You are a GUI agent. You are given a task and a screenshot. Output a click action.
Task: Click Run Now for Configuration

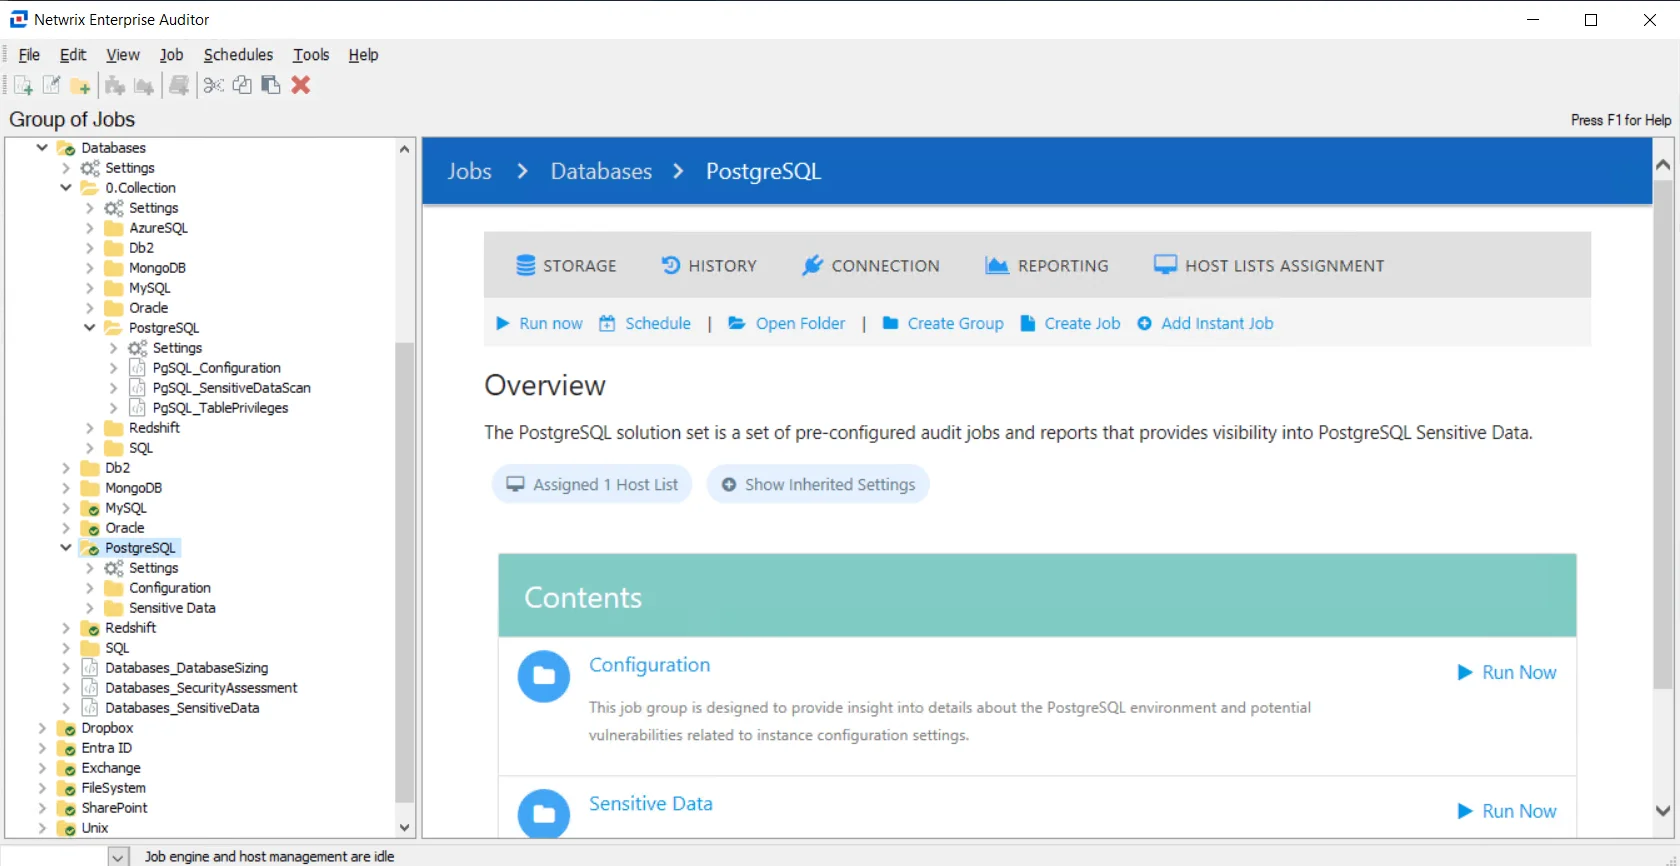click(1507, 673)
